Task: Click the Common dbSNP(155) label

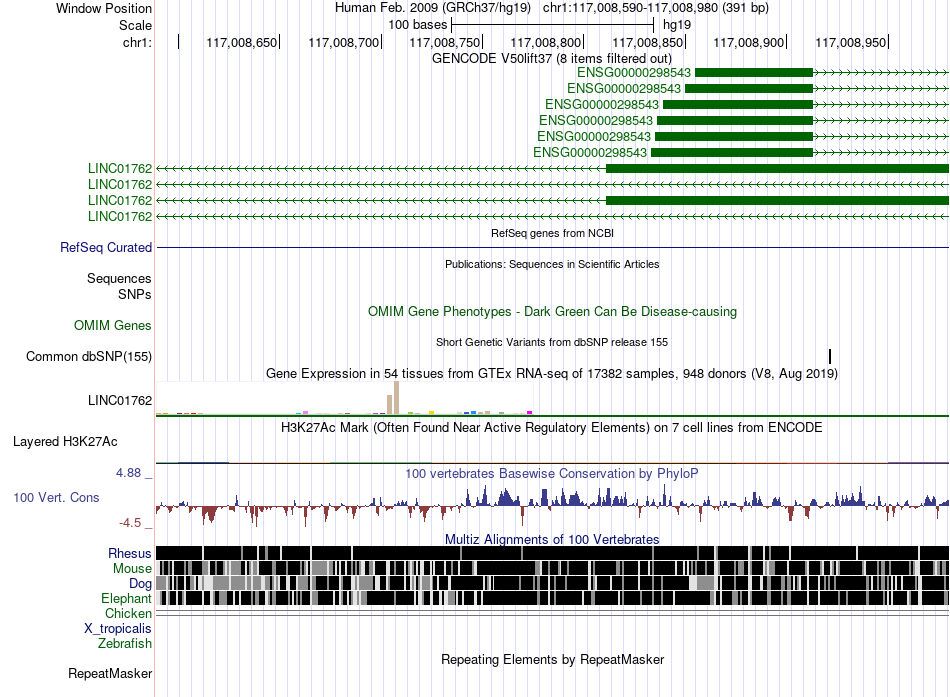Action: point(89,356)
